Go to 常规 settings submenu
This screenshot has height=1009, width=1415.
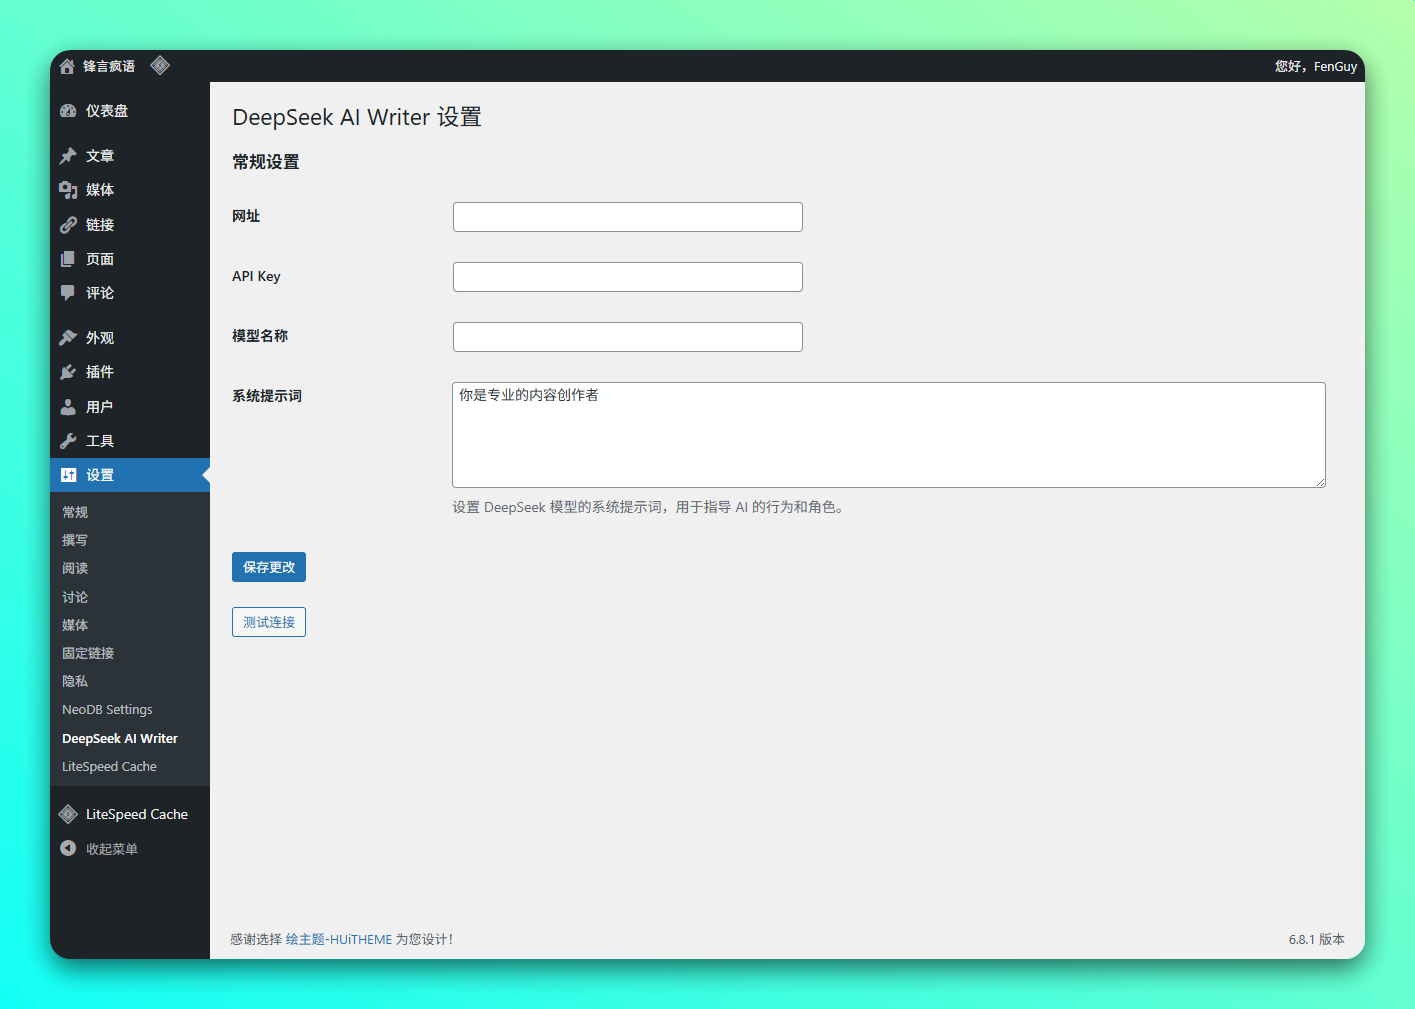75,512
